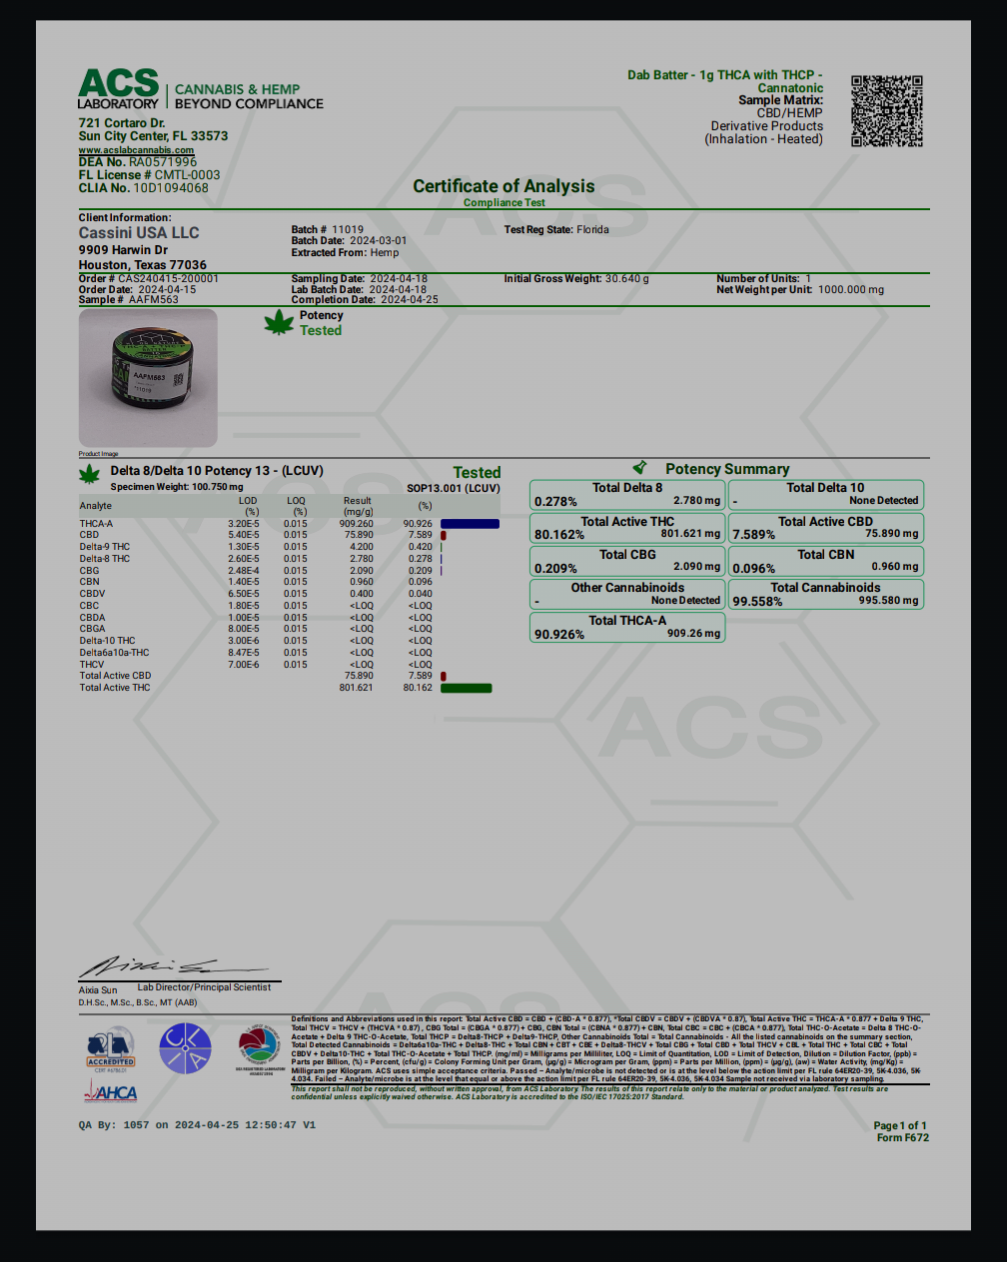Click the checkmark icon beside Potency Summary
This screenshot has width=1007, height=1262.
click(x=640, y=468)
